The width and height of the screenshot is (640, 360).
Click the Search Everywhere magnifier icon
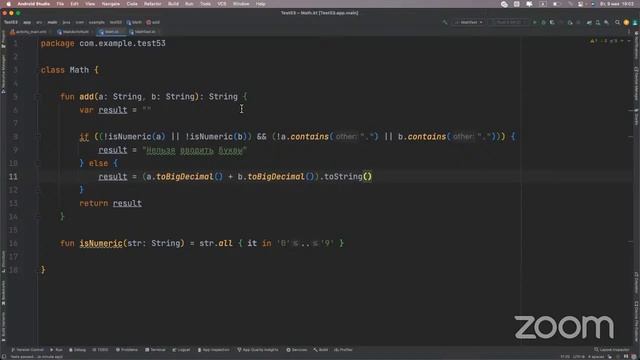point(618,22)
